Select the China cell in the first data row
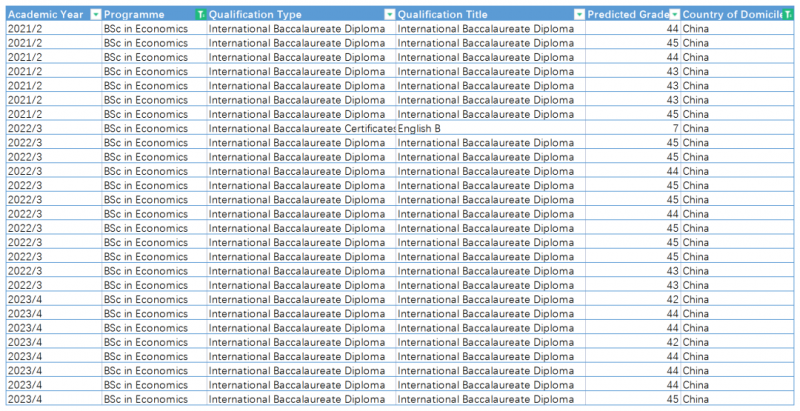The image size is (800, 411). tap(737, 29)
